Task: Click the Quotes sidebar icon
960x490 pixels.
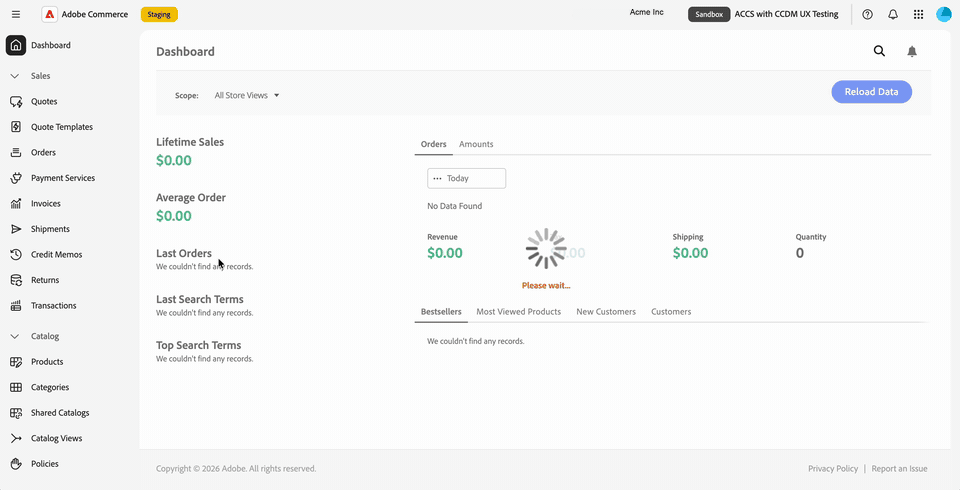Action: (x=16, y=102)
